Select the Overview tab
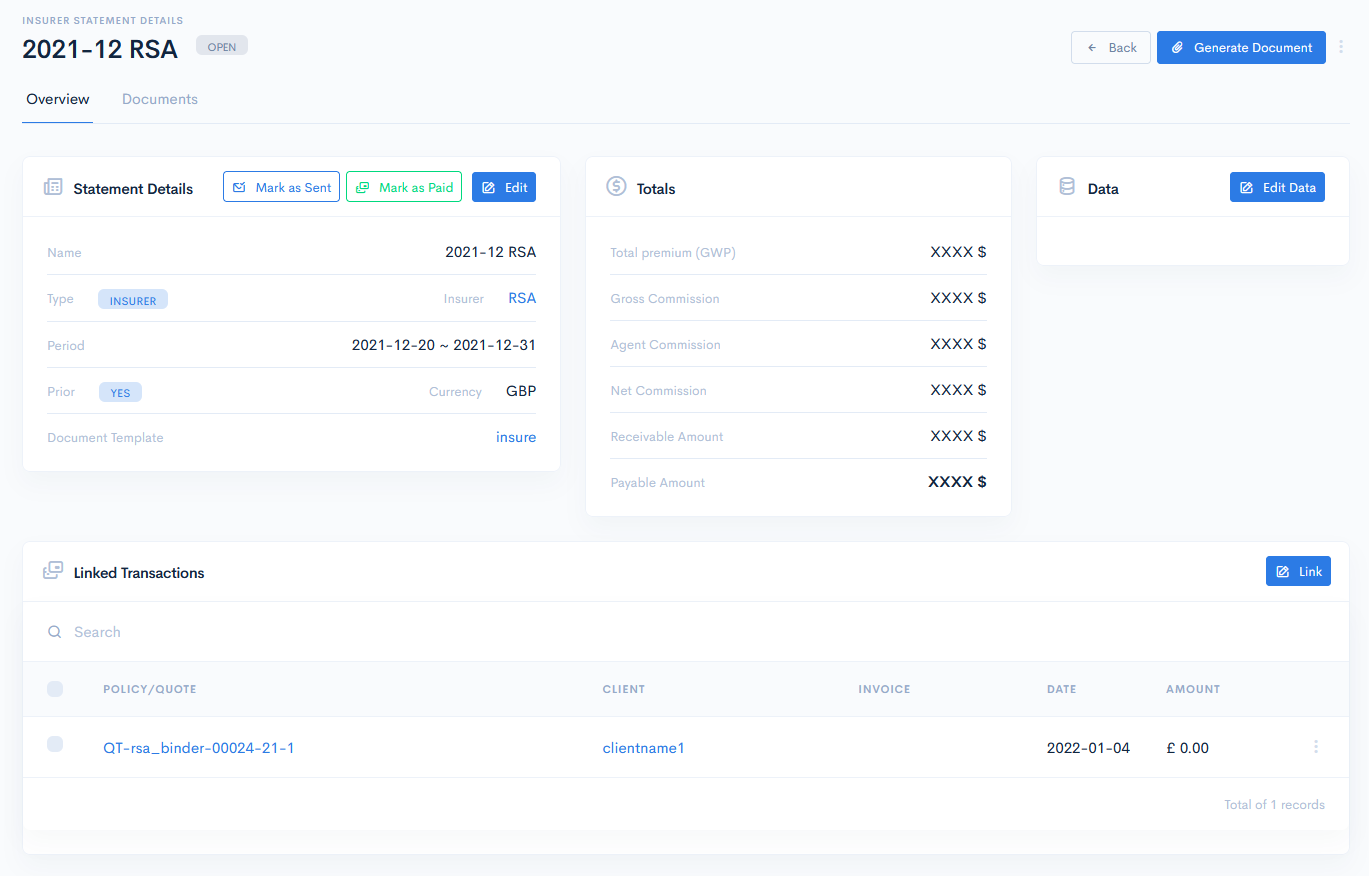Image resolution: width=1369 pixels, height=876 pixels. (x=58, y=99)
